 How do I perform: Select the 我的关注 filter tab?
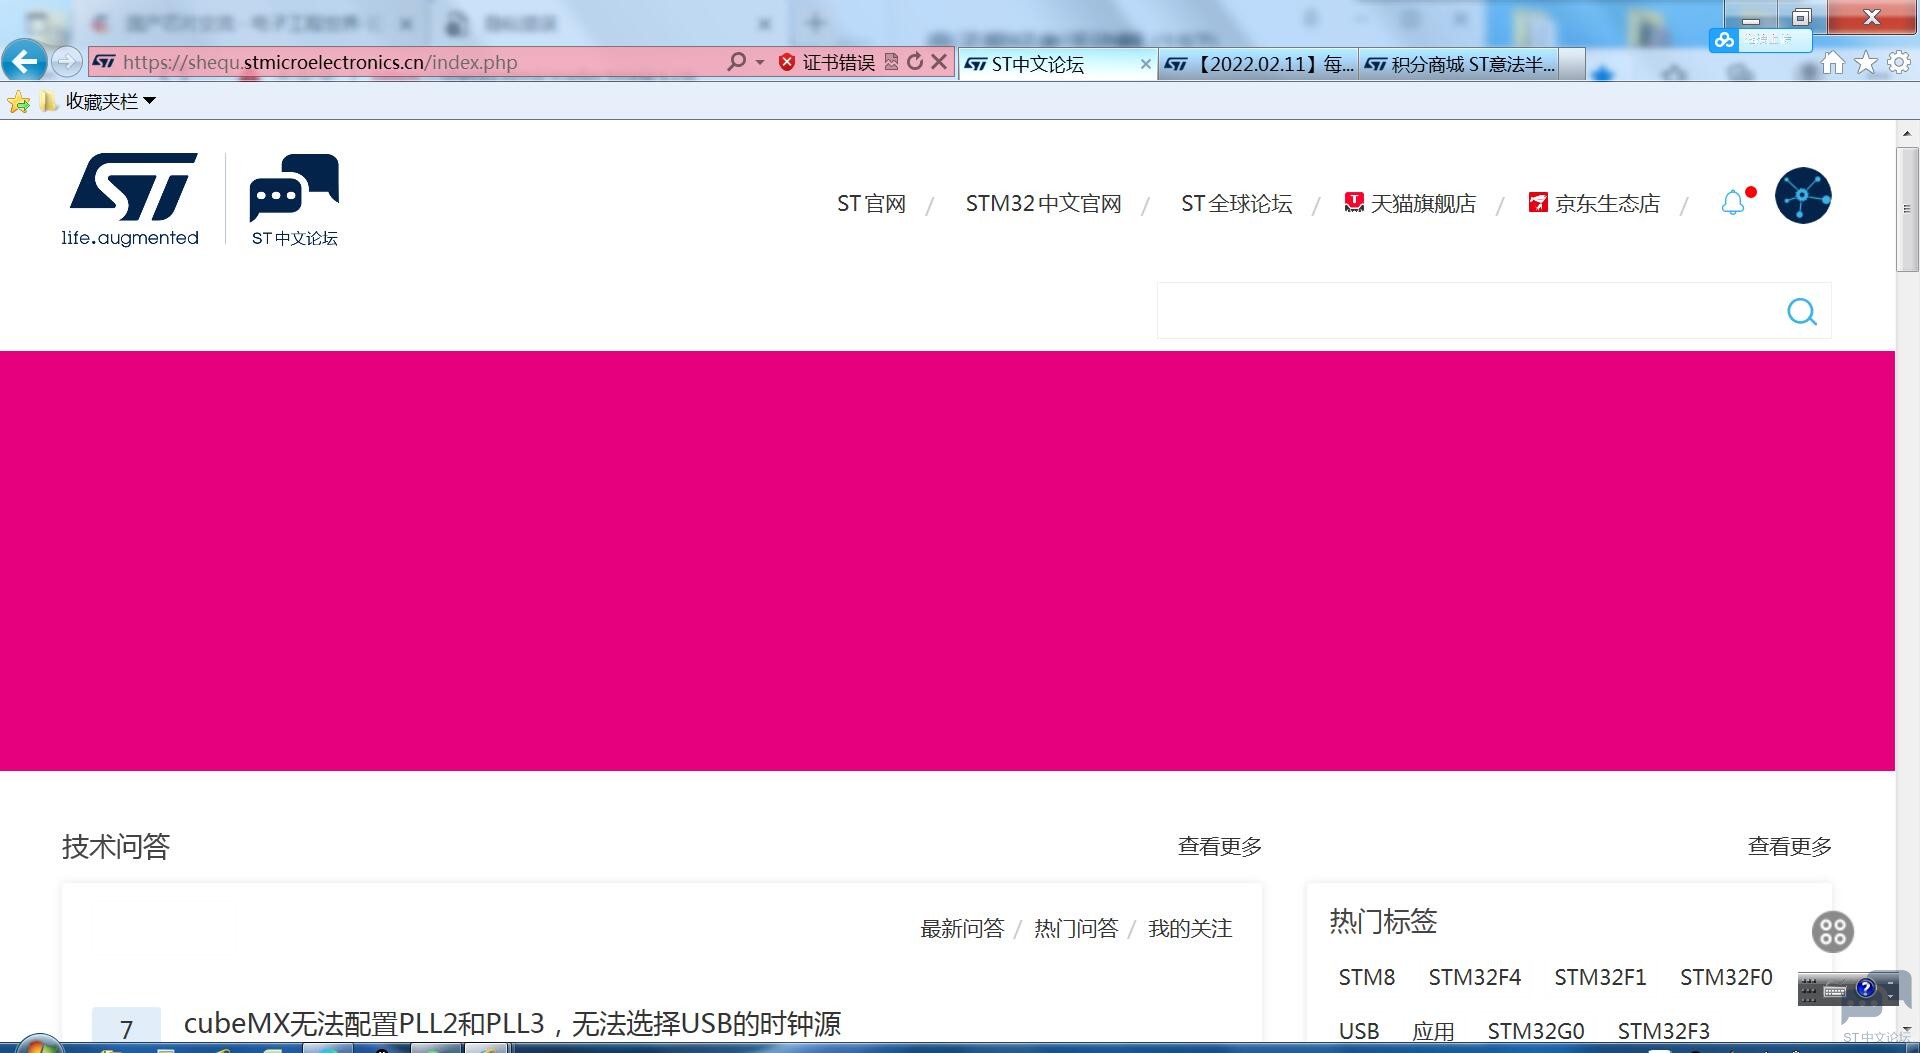click(x=1190, y=929)
